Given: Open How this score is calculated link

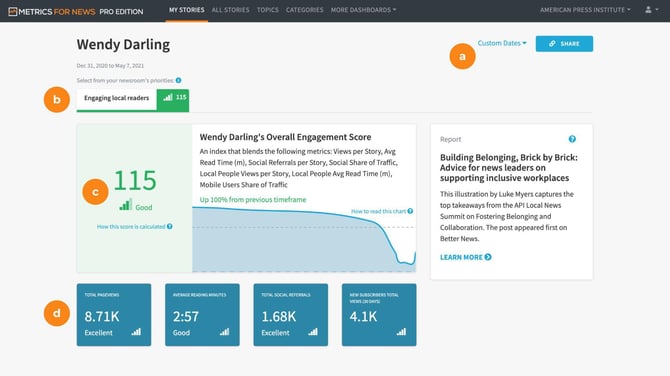Looking at the screenshot, I should tap(135, 226).
